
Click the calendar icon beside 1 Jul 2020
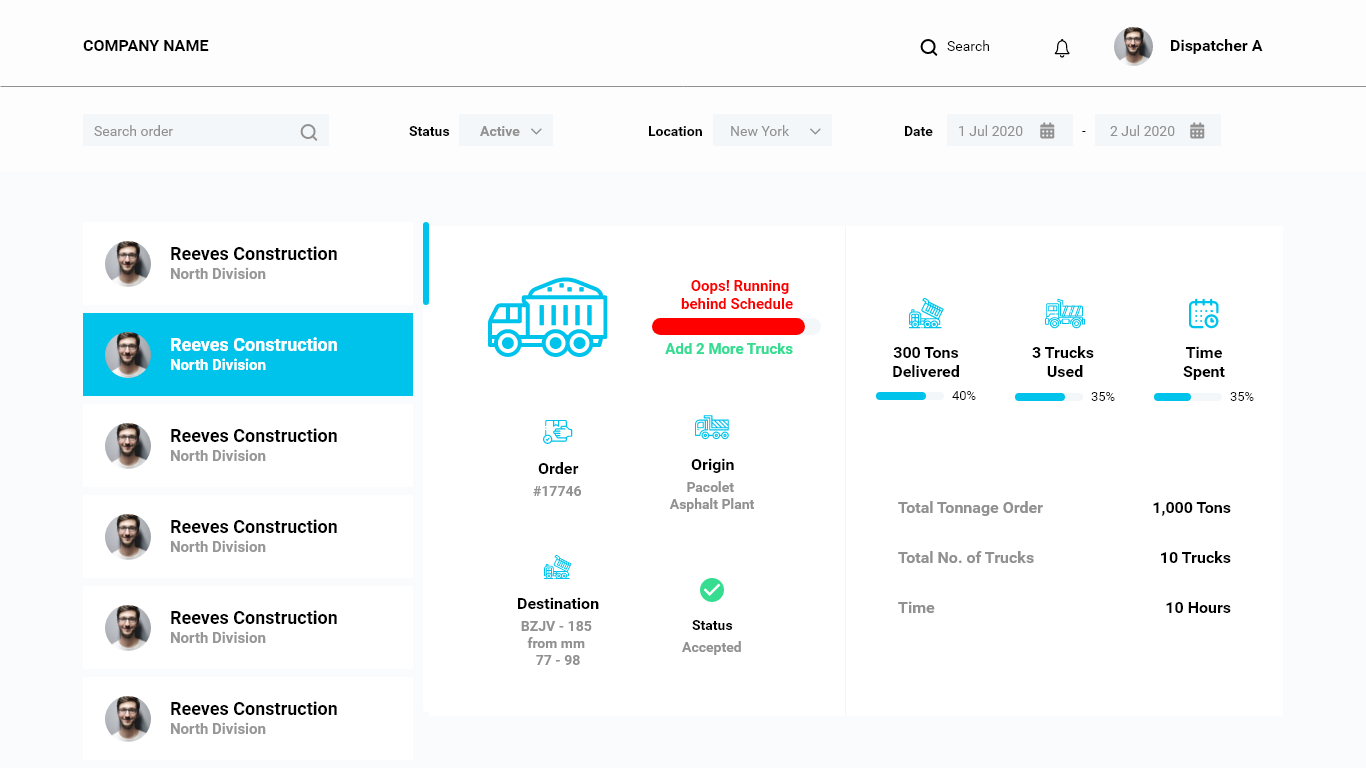coord(1047,130)
